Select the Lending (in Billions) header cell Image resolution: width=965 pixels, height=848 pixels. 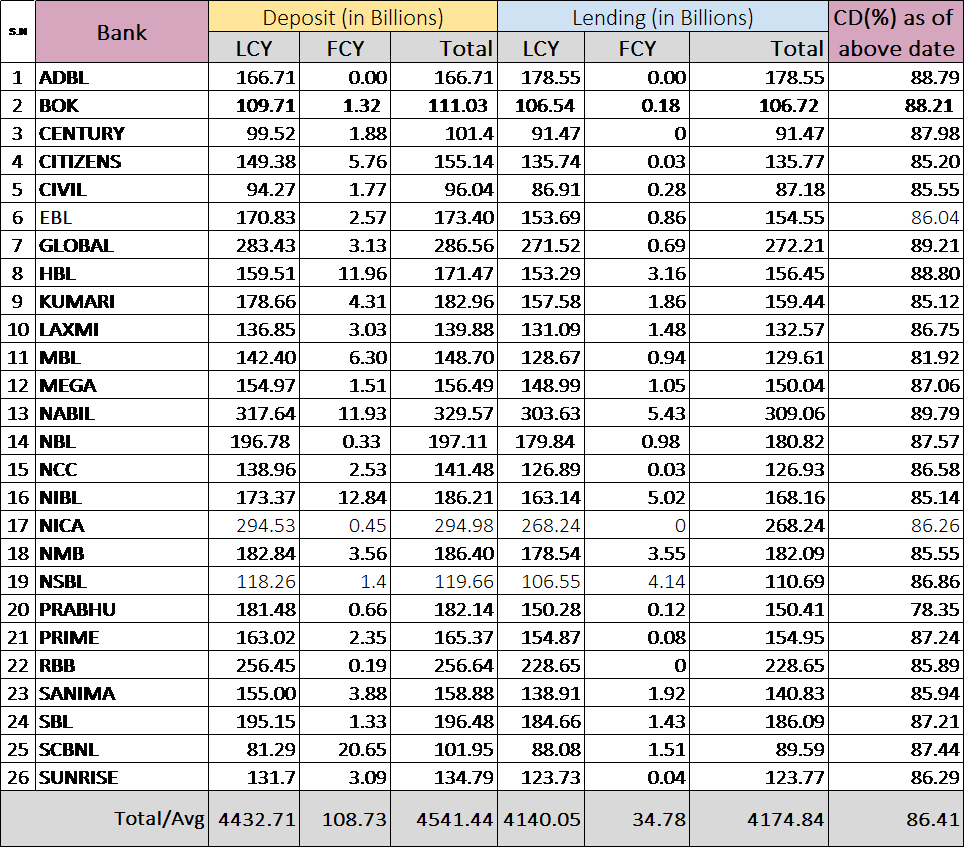tap(662, 17)
